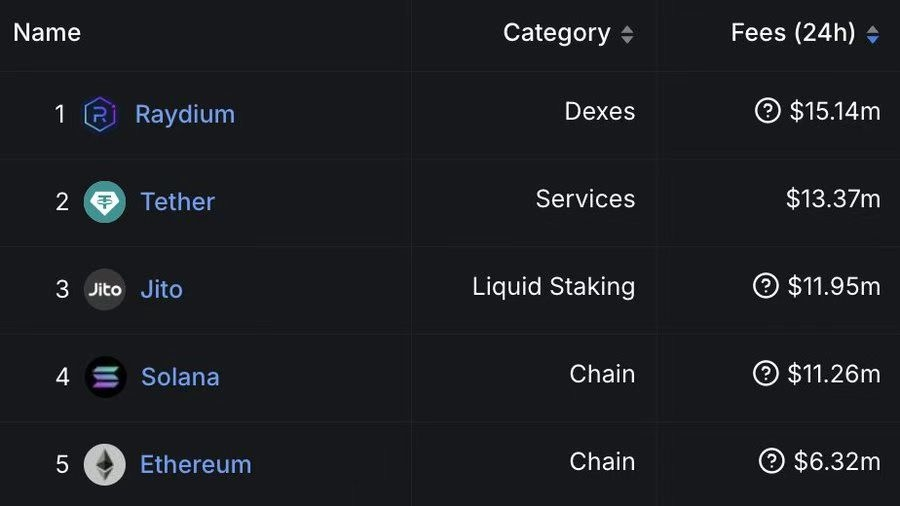
Task: Toggle sort arrows next to Category header
Action: 627,34
